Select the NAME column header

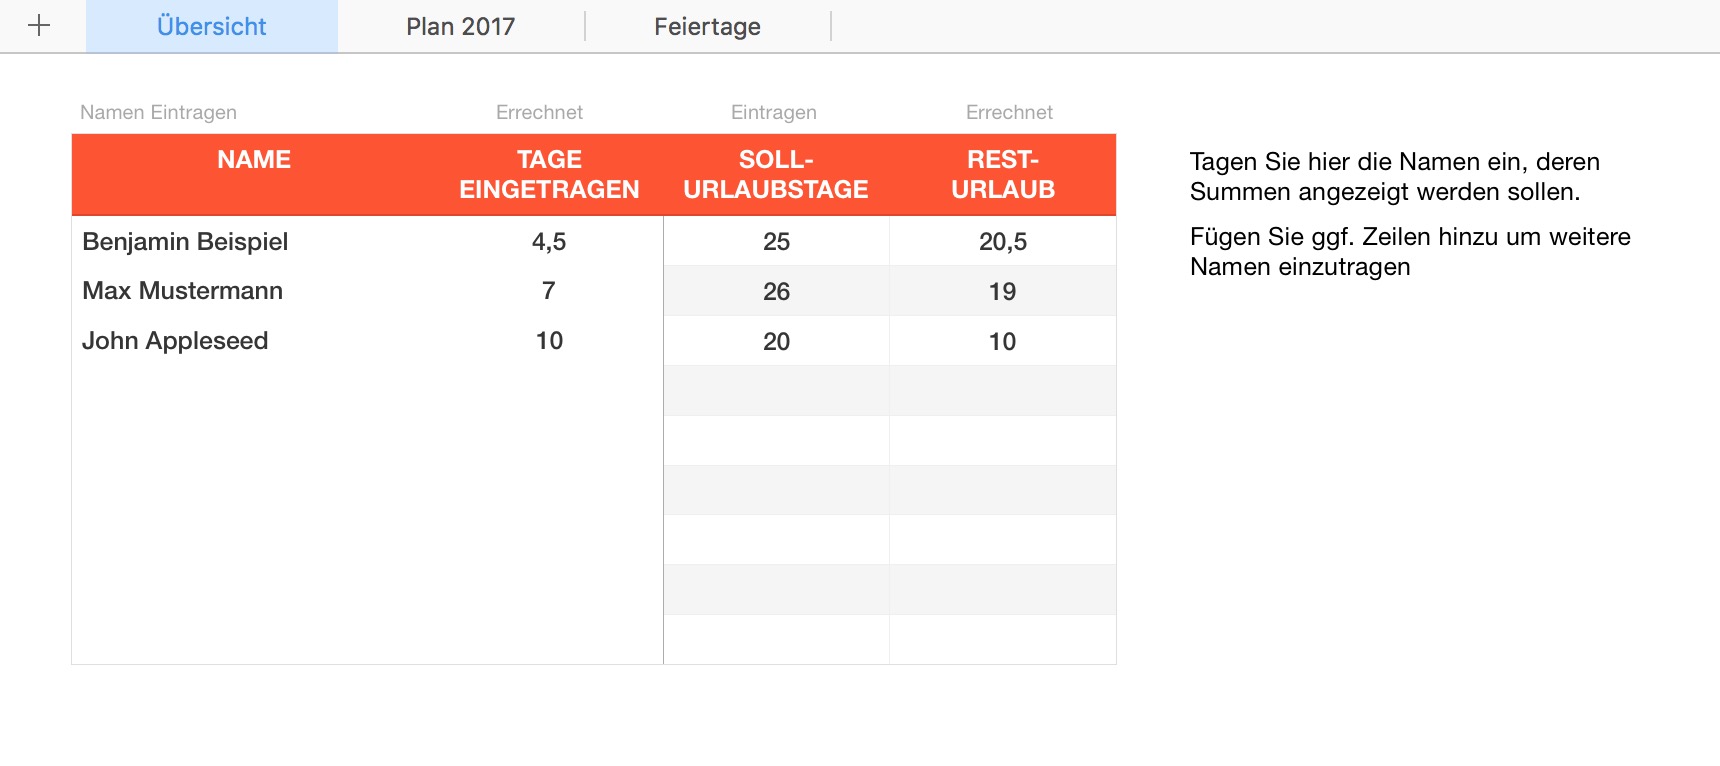point(254,160)
